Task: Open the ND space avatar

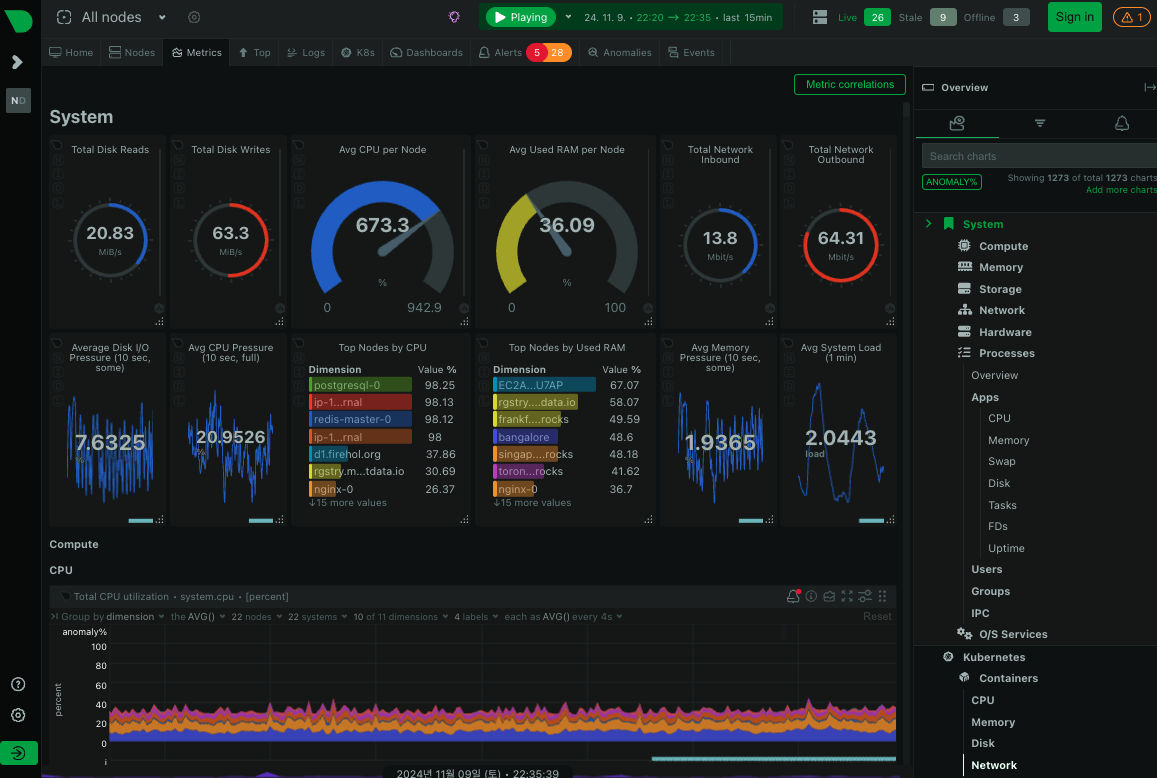Action: [x=18, y=100]
